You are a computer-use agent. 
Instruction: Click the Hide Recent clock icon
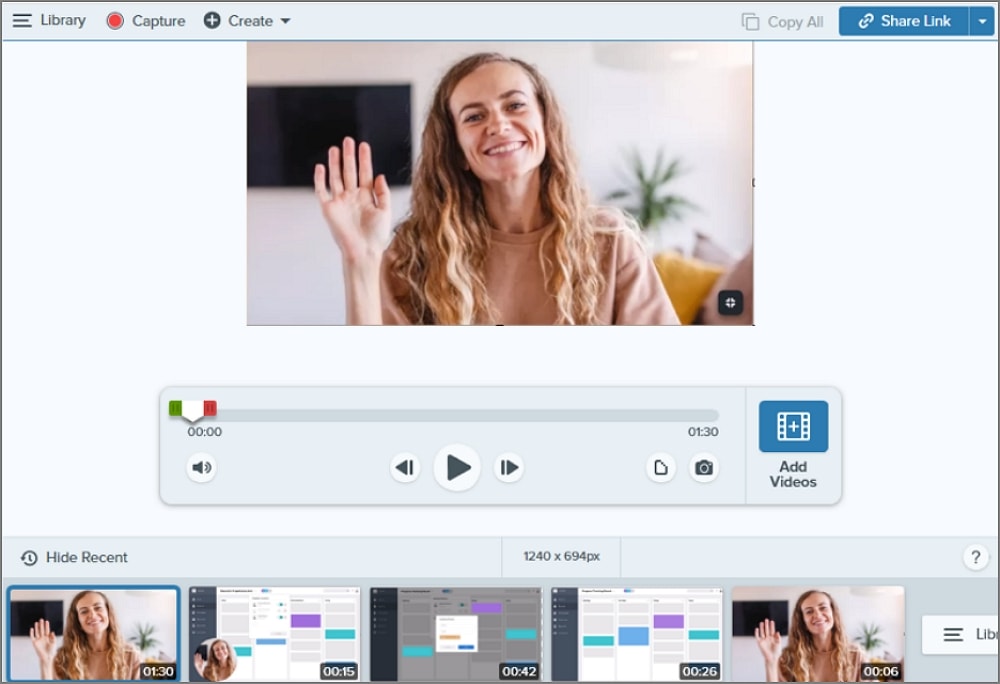(x=29, y=558)
